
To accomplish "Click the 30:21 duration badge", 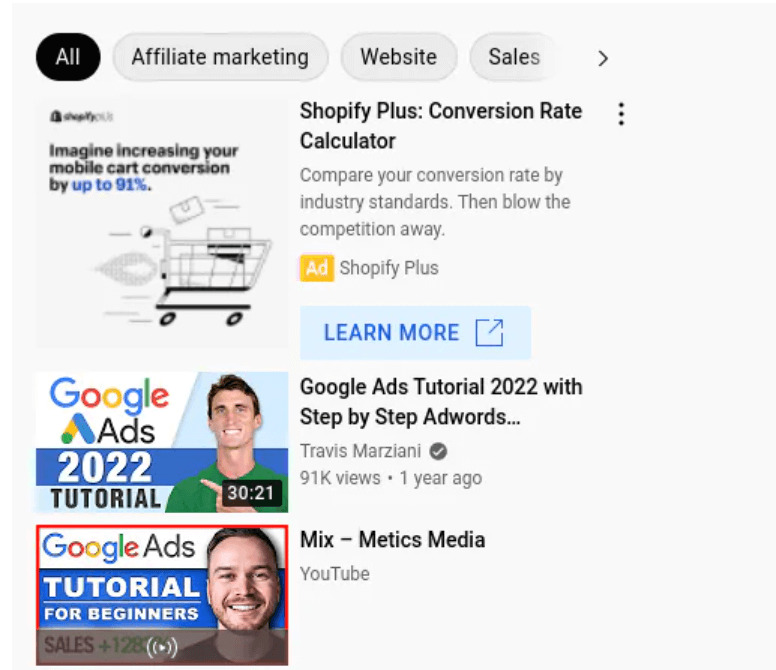I will pos(251,493).
